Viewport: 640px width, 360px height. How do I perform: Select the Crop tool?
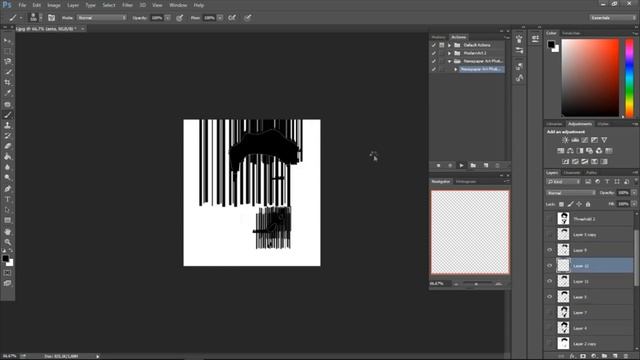coord(7,82)
